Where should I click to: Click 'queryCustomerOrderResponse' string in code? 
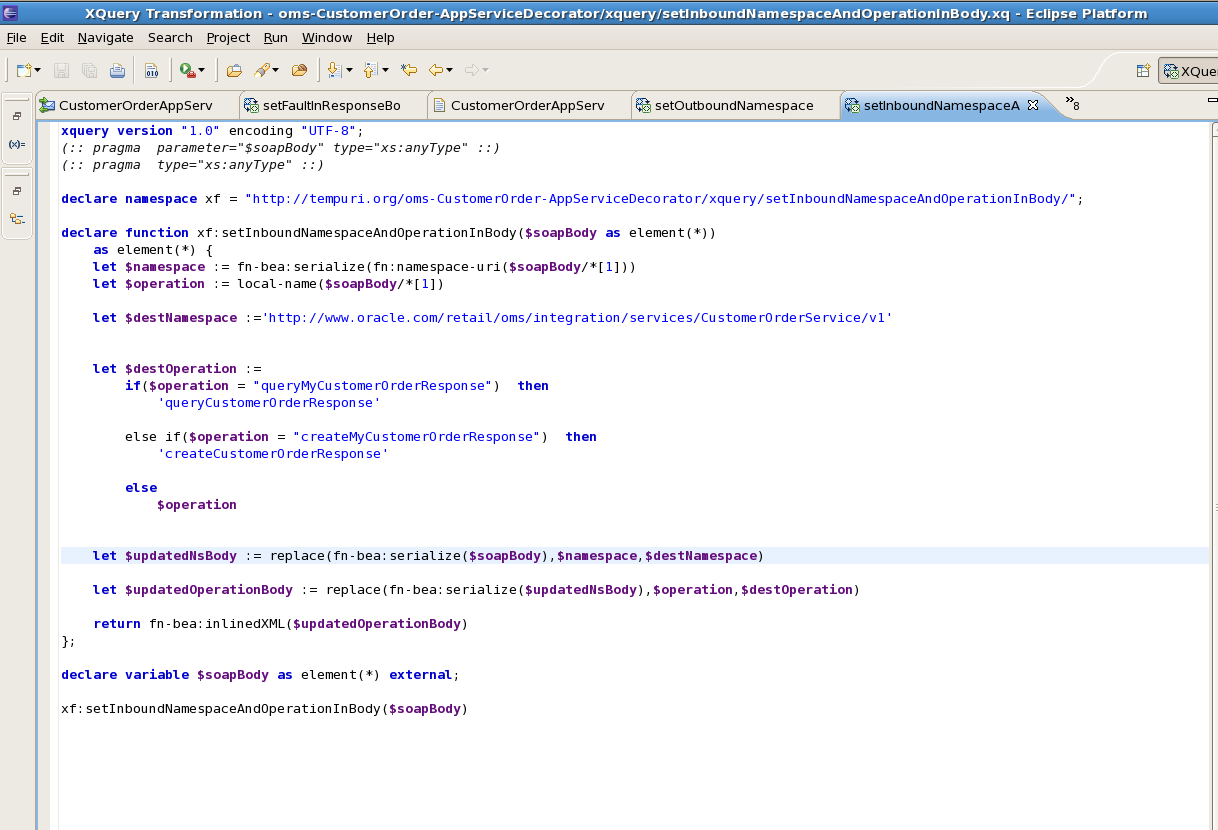click(x=269, y=402)
